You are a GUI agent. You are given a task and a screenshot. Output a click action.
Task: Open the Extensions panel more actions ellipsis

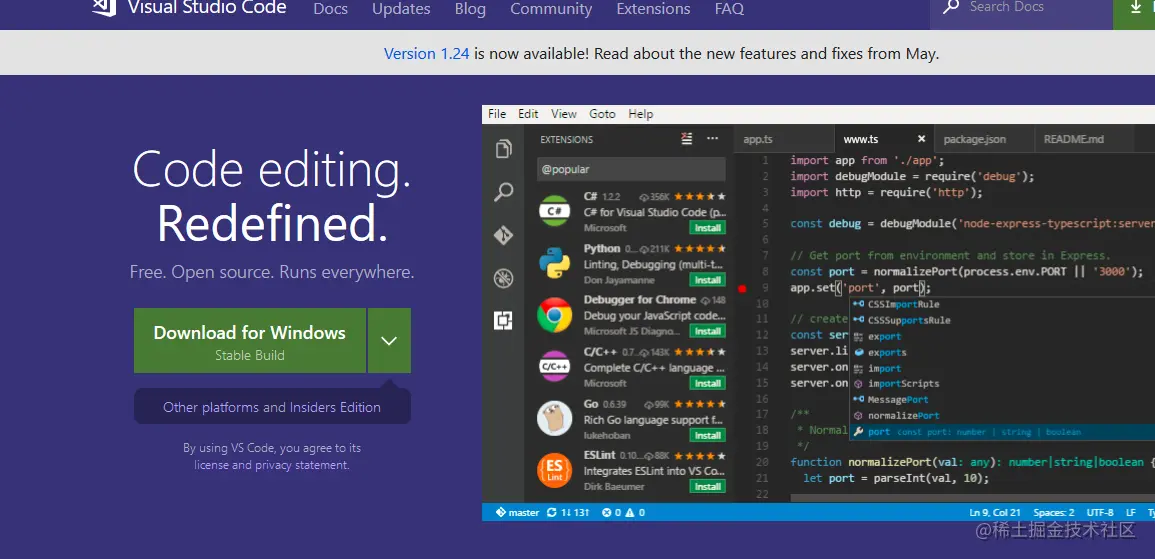click(x=712, y=138)
